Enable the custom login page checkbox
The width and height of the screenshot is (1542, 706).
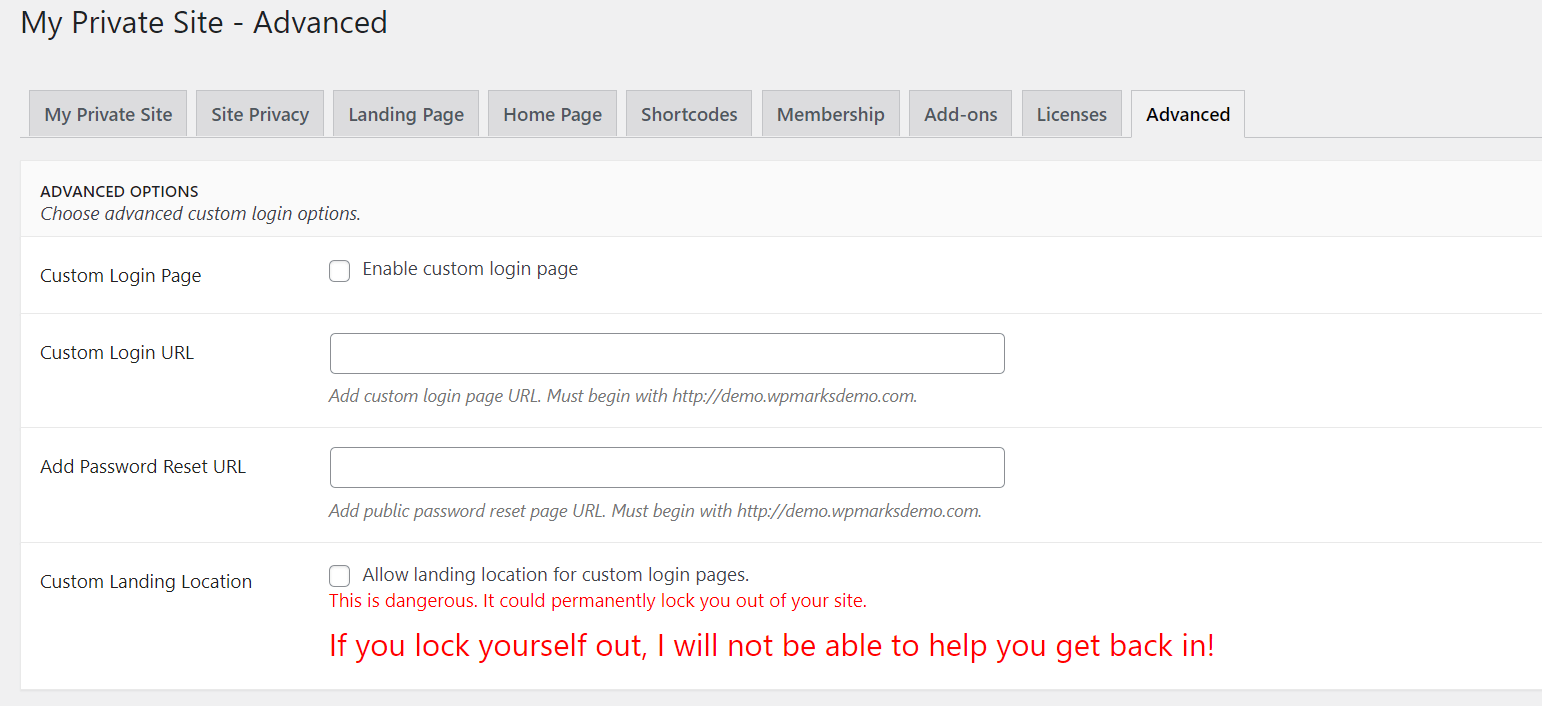pyautogui.click(x=339, y=270)
